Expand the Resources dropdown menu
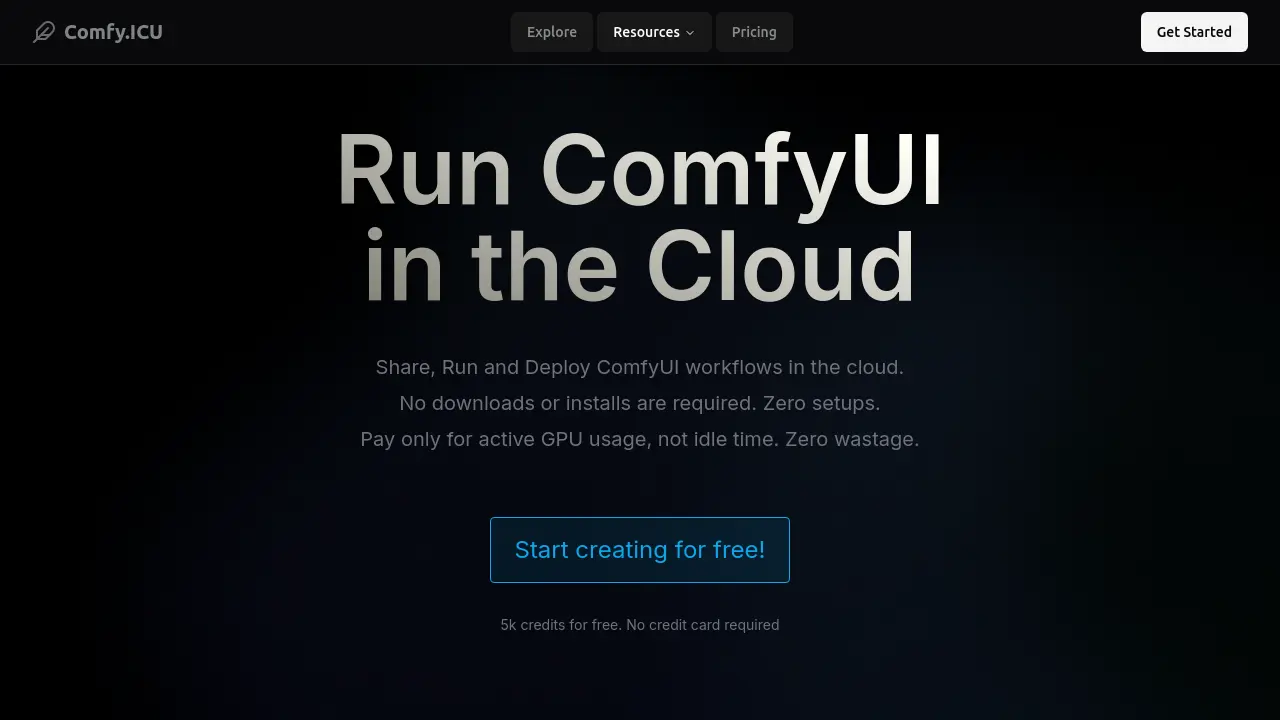1280x720 pixels. coord(654,32)
